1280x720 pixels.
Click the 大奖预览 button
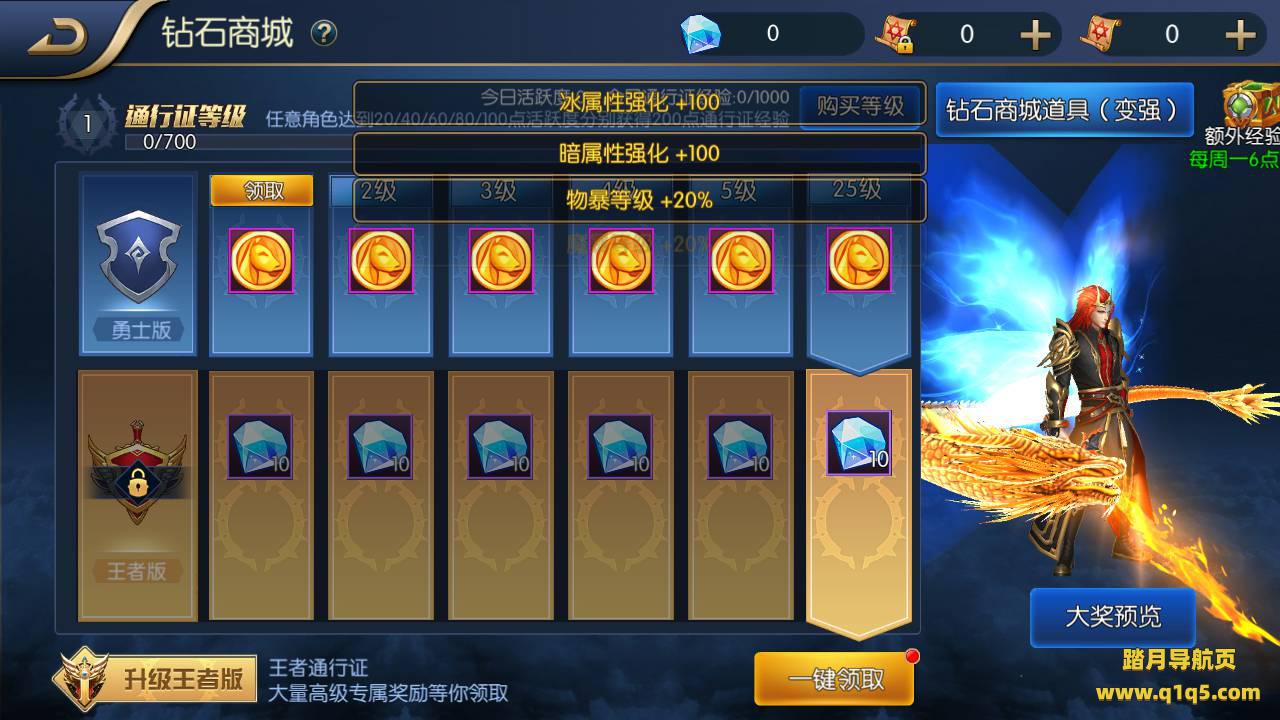point(1113,616)
